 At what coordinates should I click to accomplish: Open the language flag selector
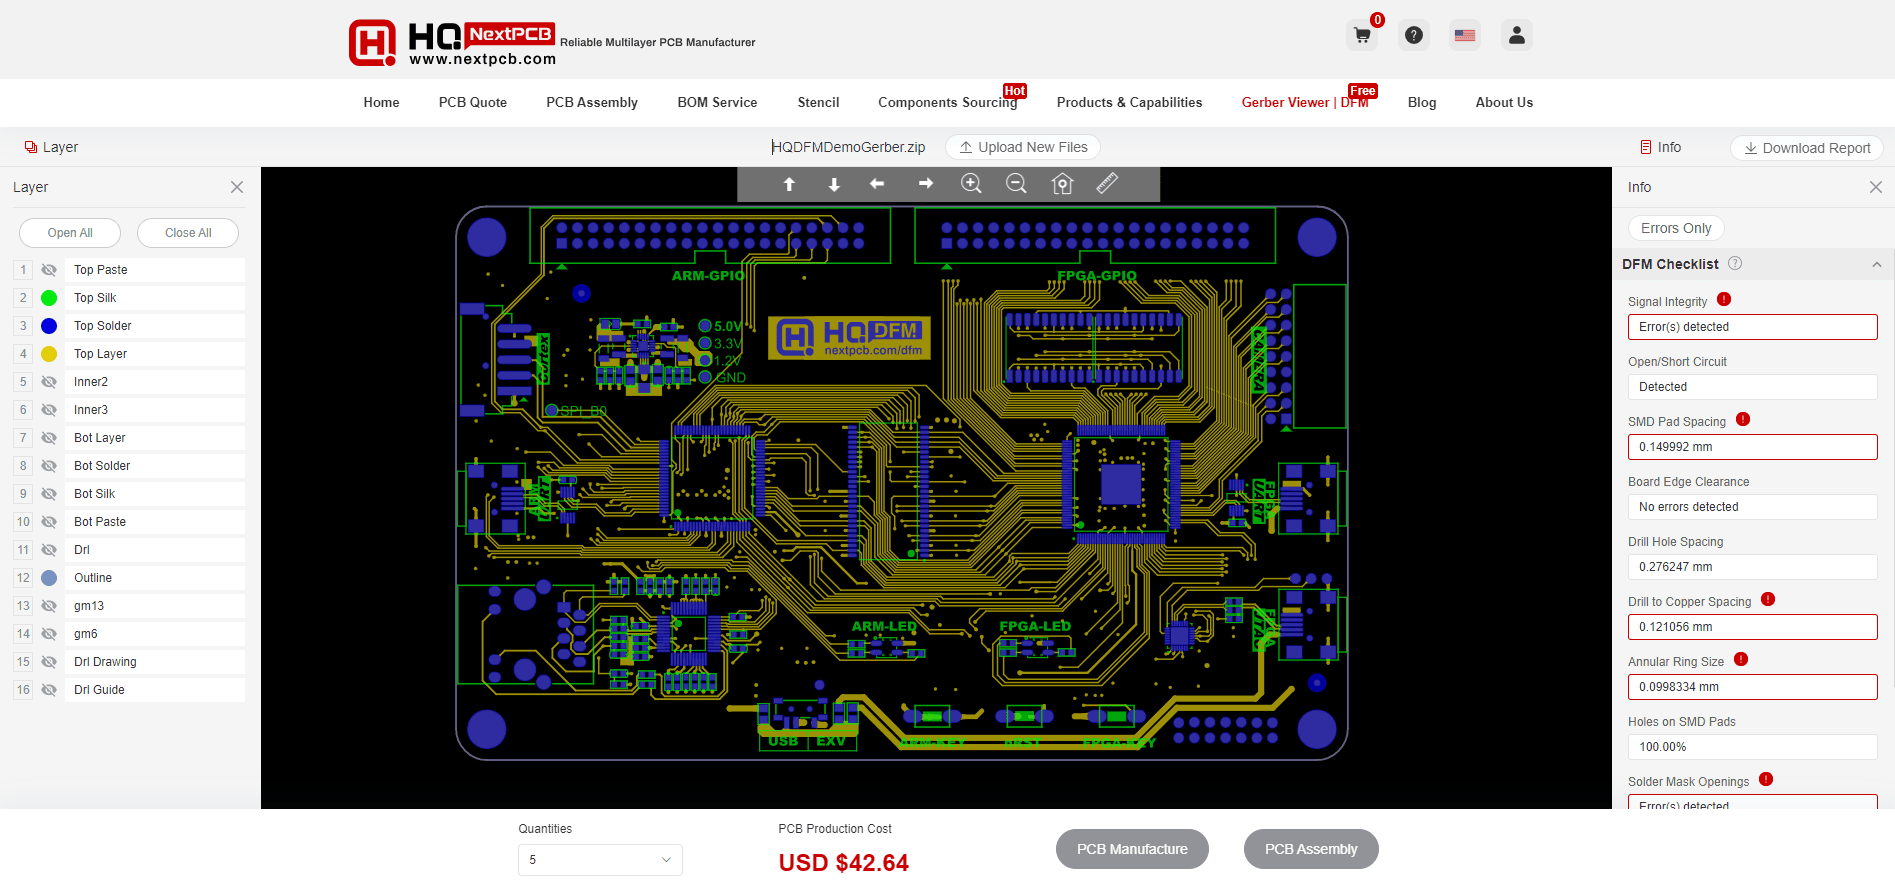tap(1465, 36)
